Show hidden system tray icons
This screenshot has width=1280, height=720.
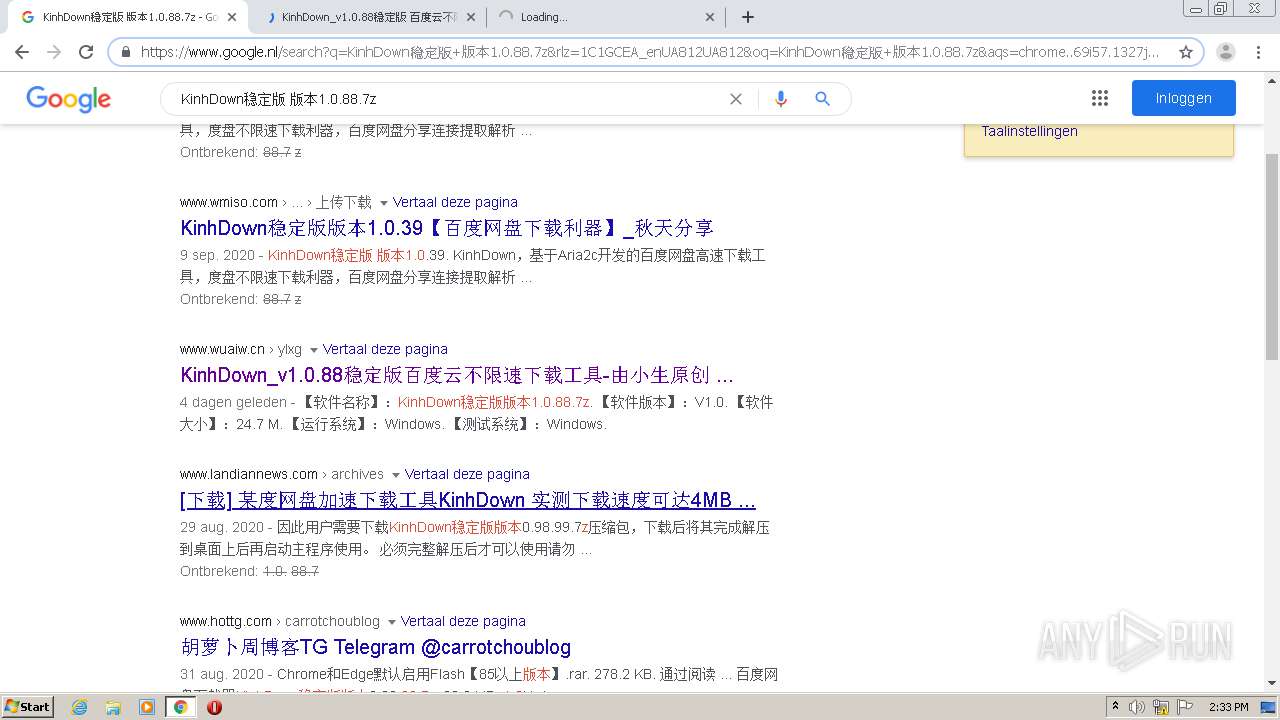[1115, 707]
